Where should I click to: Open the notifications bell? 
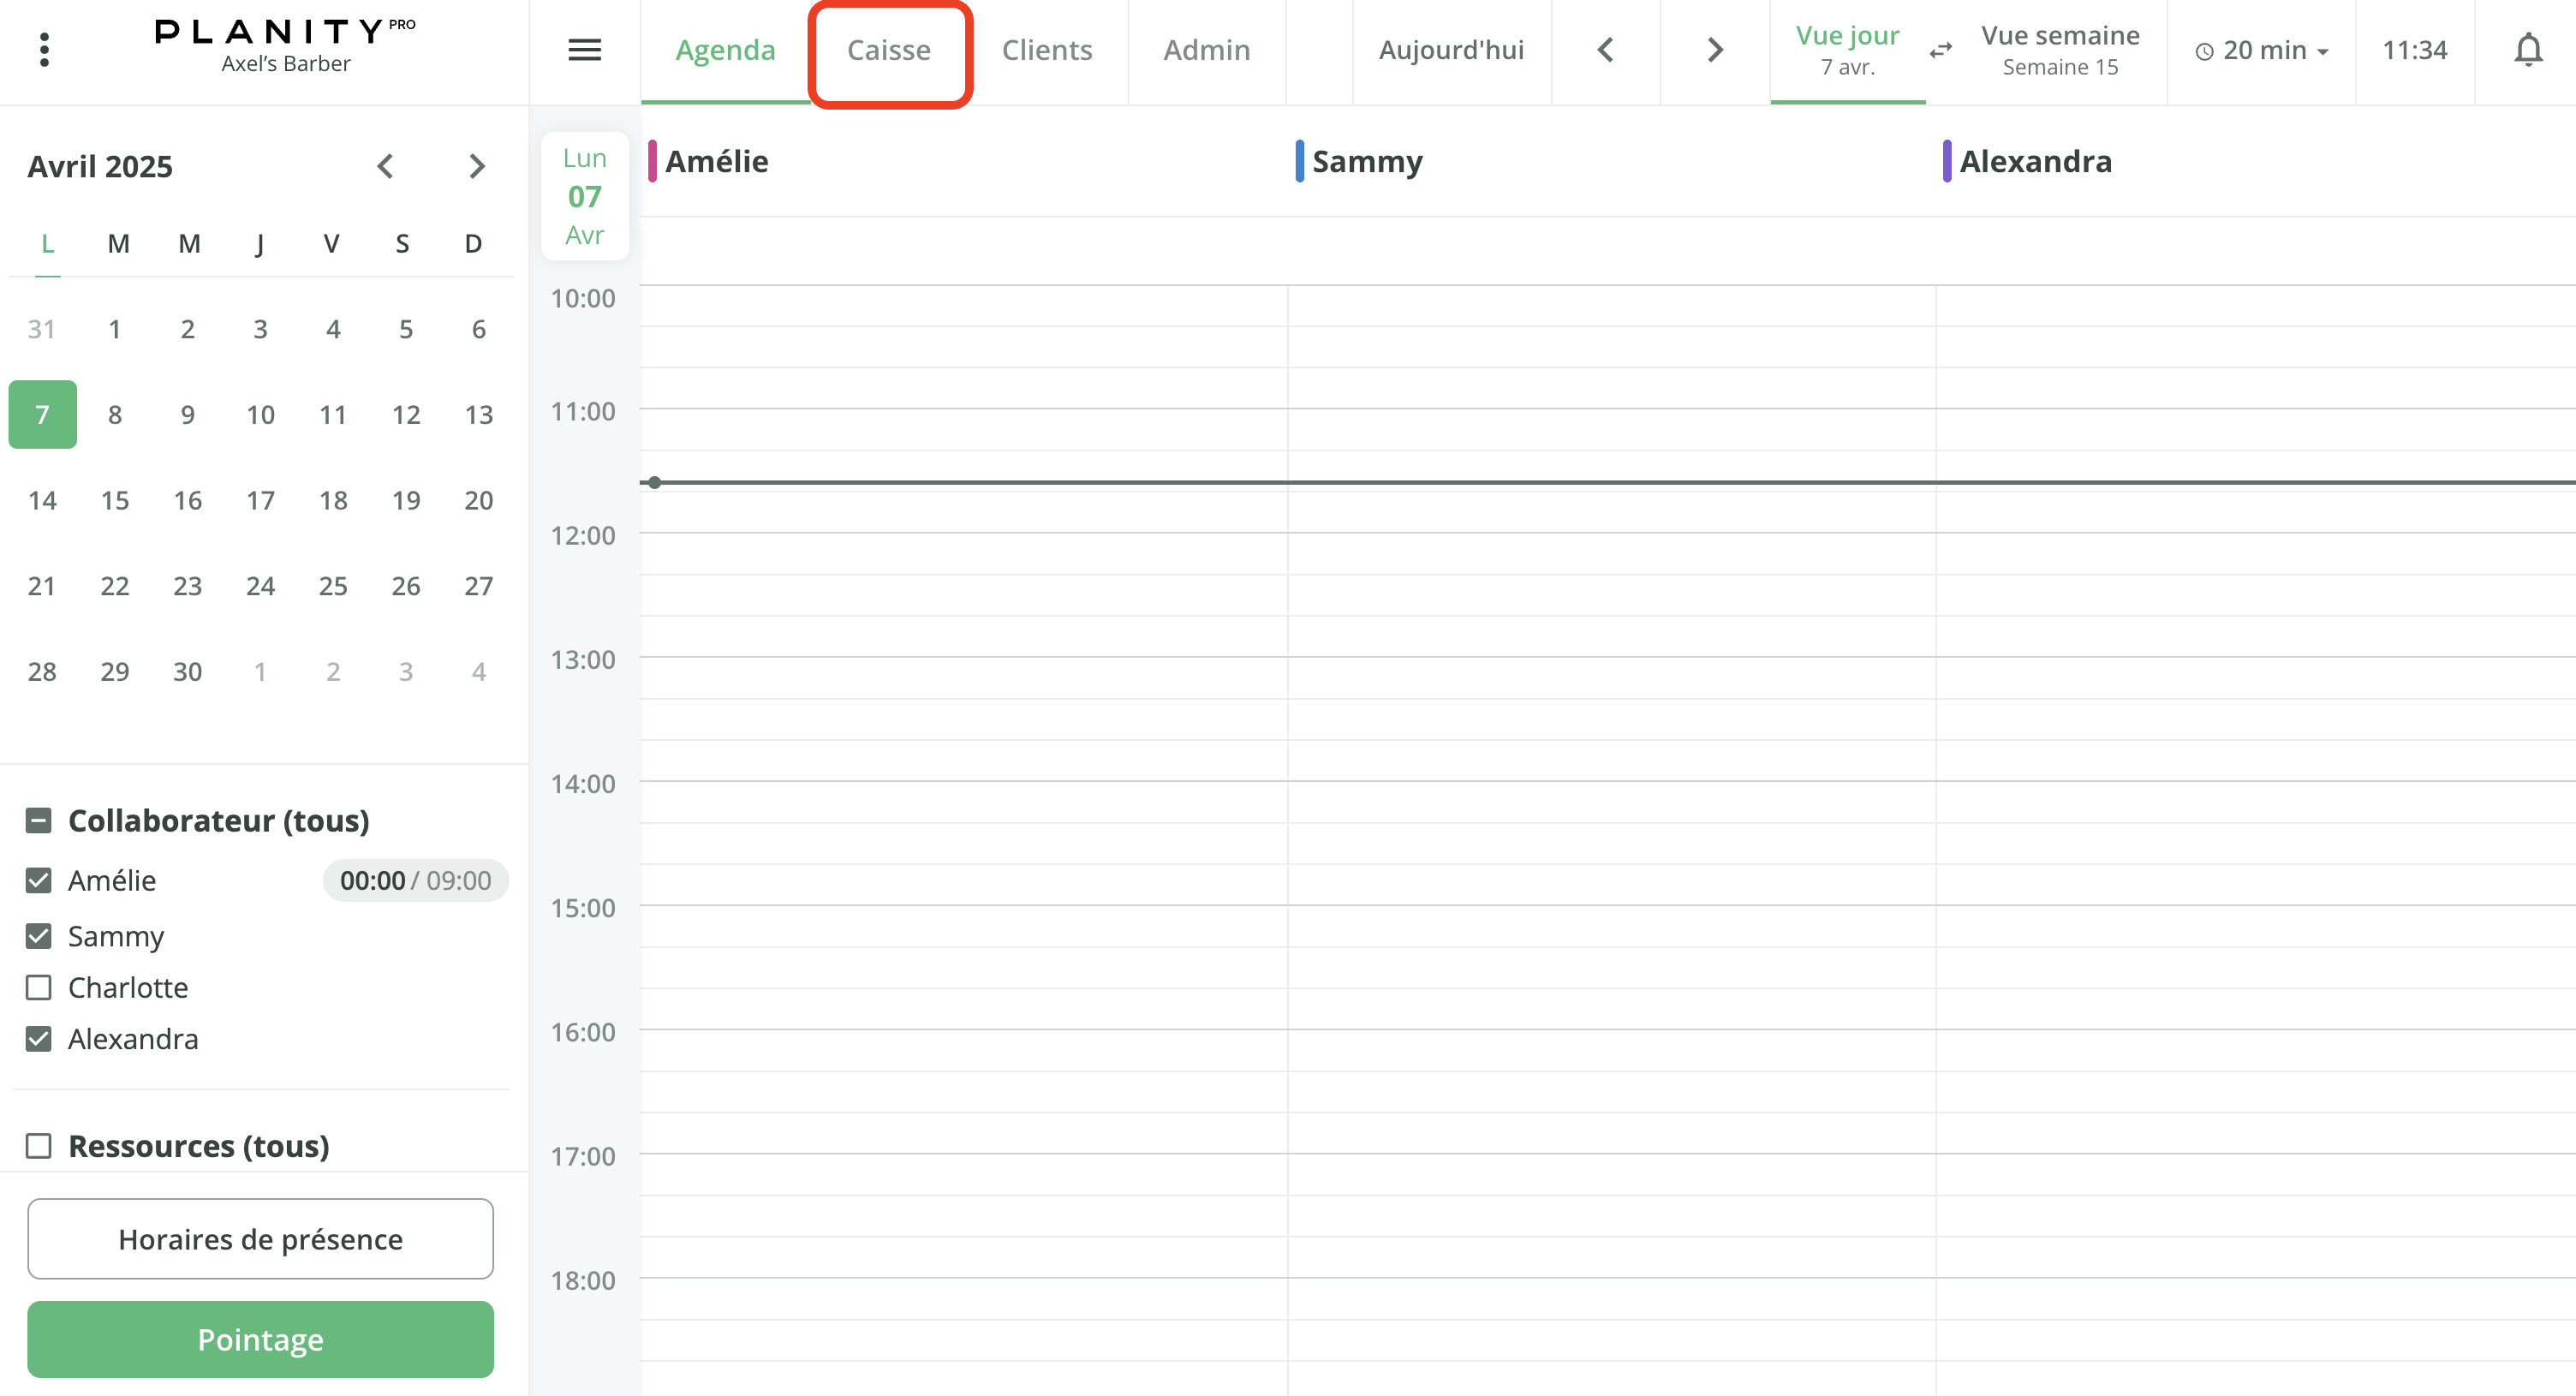tap(2529, 49)
